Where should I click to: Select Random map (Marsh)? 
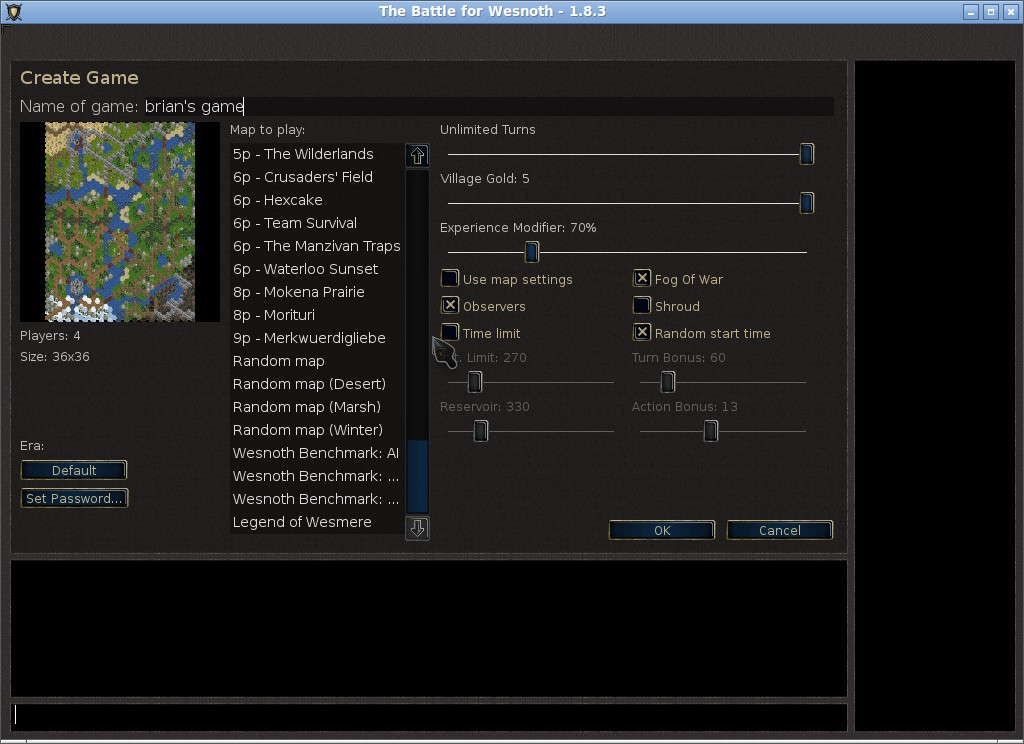317,407
